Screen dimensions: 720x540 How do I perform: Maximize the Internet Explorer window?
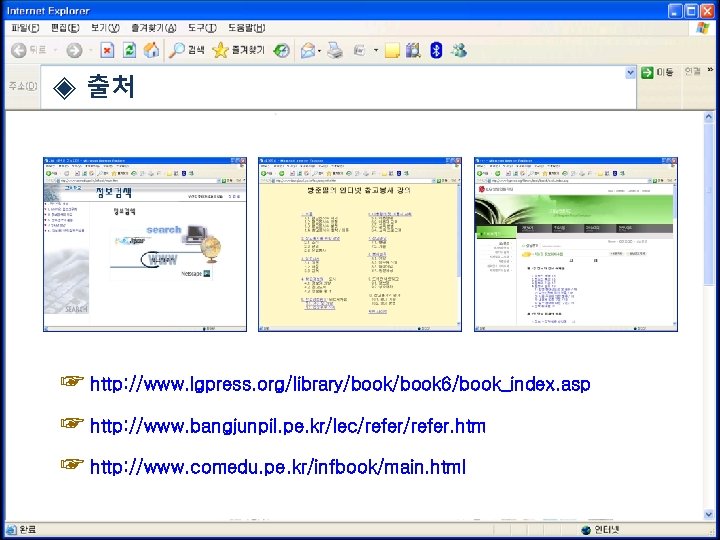coord(691,11)
